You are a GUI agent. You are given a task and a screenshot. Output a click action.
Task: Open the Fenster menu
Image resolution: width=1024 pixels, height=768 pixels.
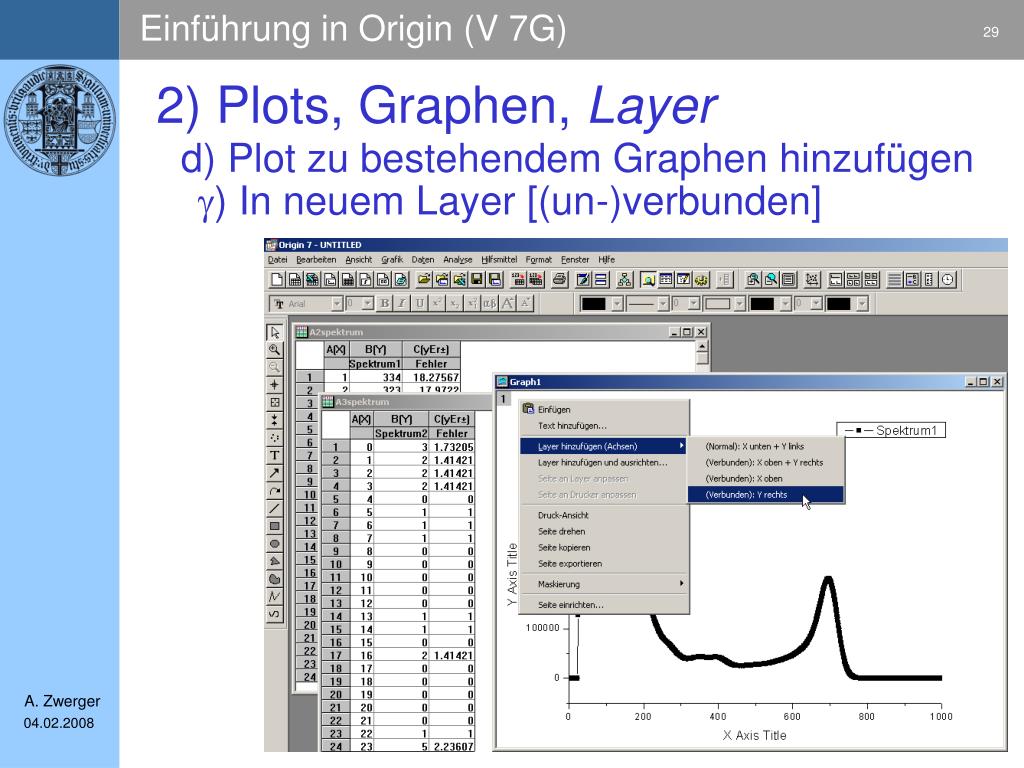575,260
